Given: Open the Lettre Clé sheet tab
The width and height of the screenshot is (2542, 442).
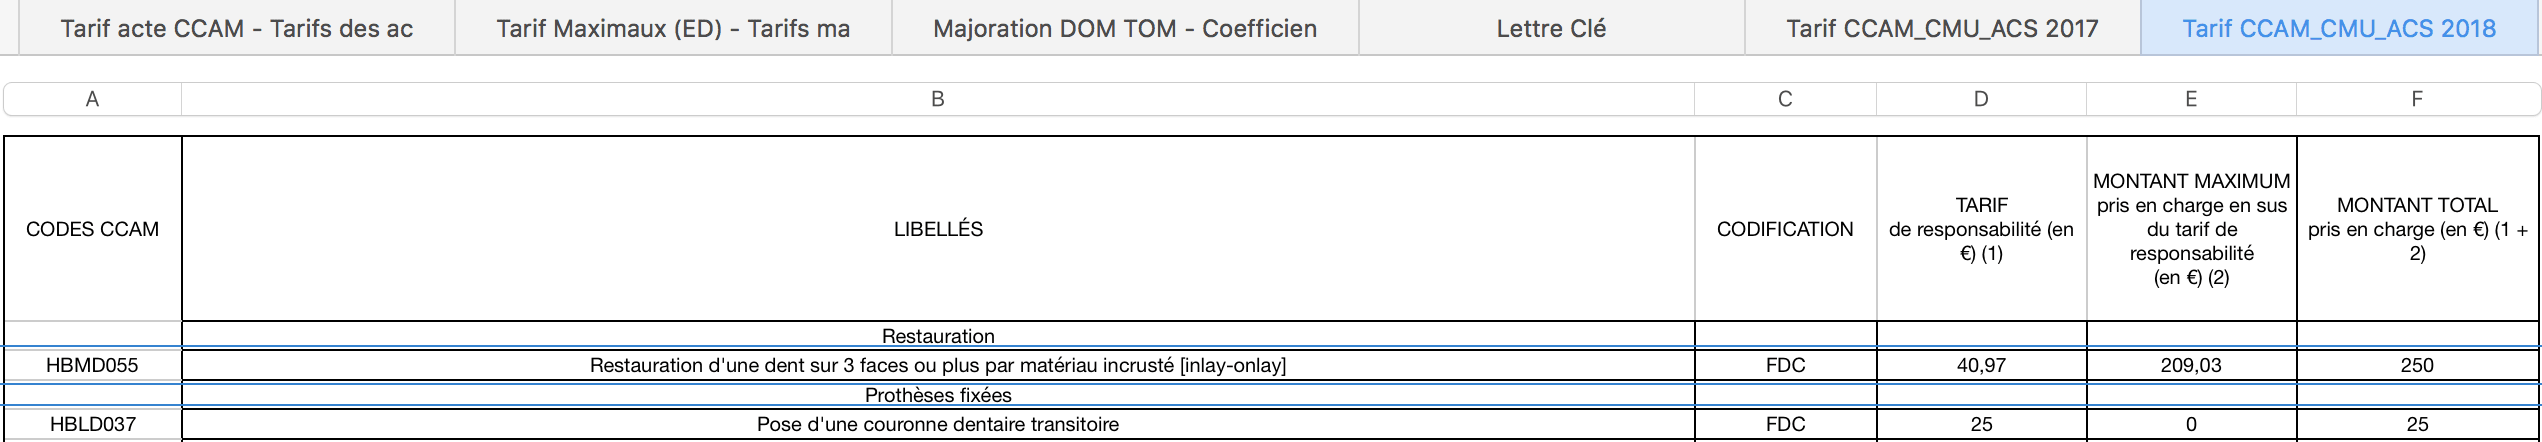Looking at the screenshot, I should 1551,28.
